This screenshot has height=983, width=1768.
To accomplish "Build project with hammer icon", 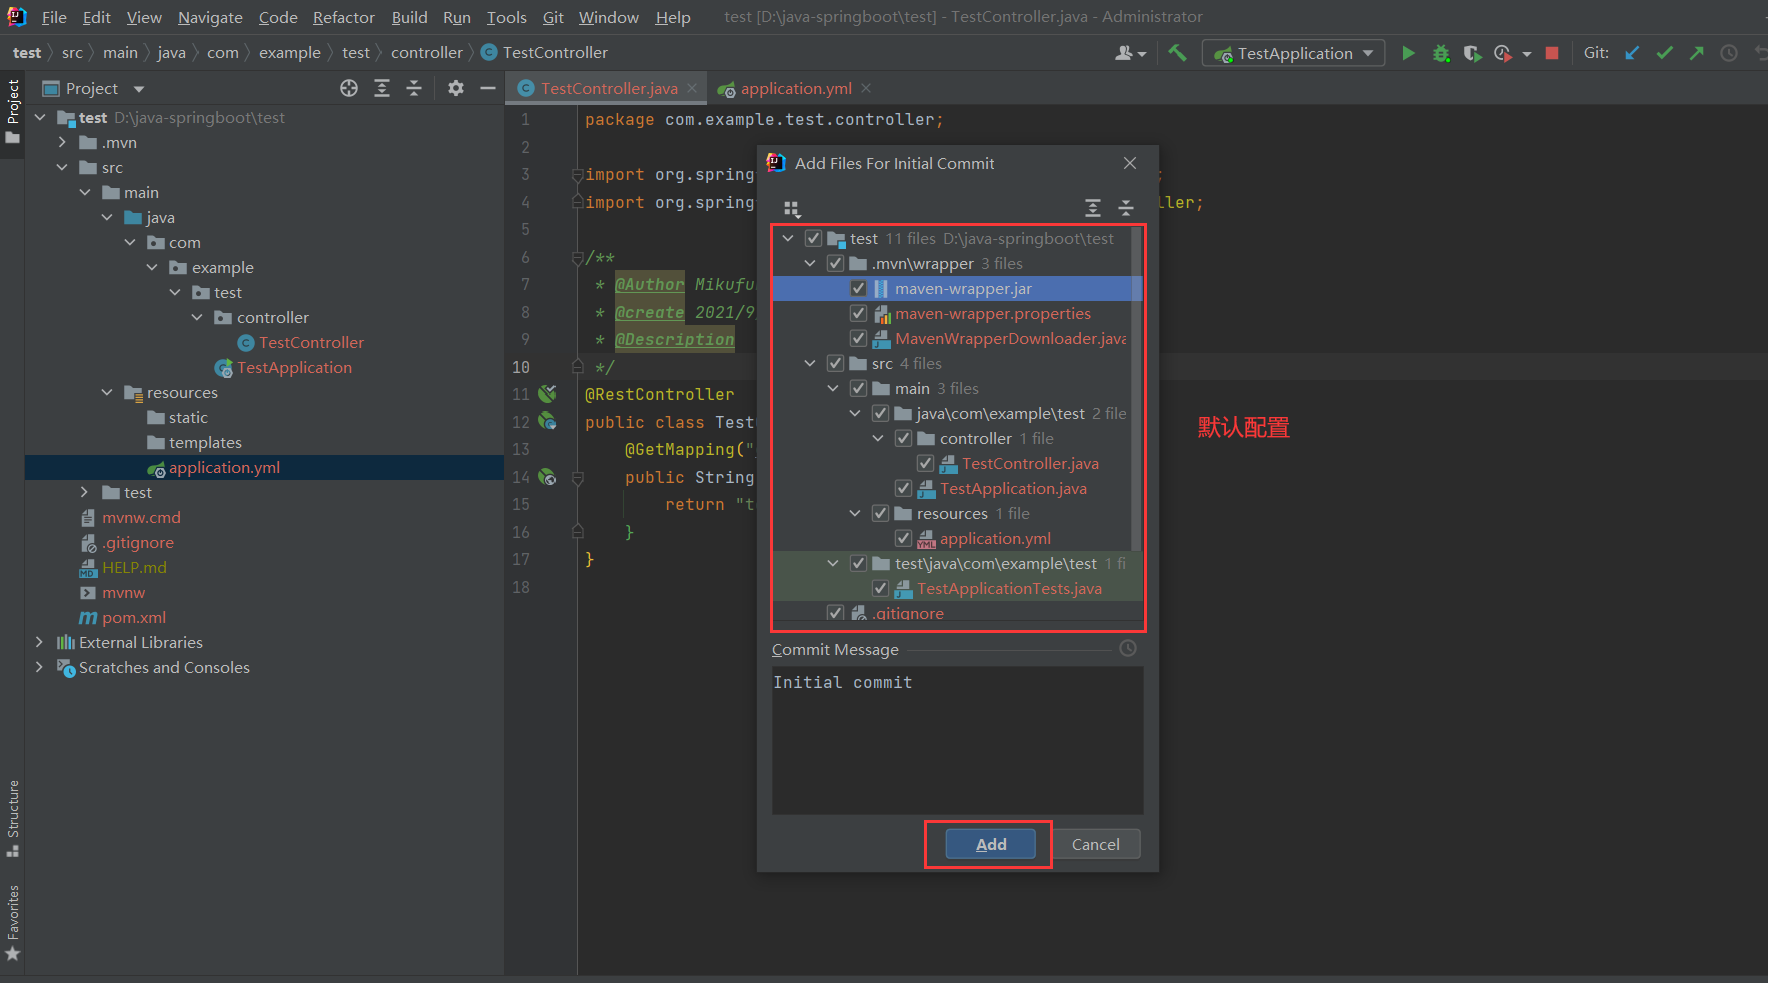I will (1178, 53).
